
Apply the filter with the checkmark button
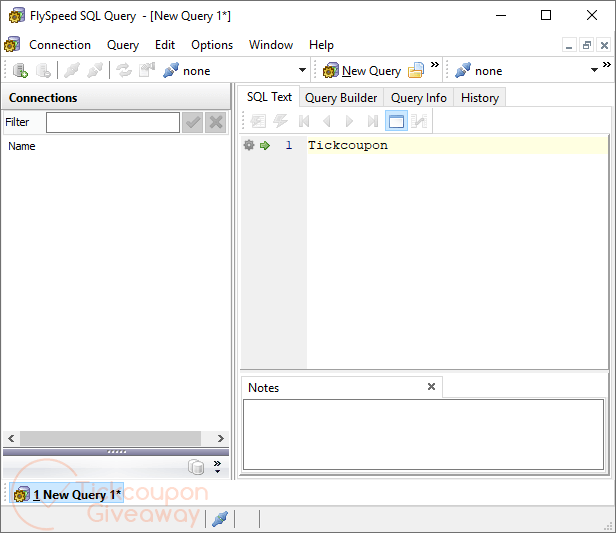(x=192, y=123)
